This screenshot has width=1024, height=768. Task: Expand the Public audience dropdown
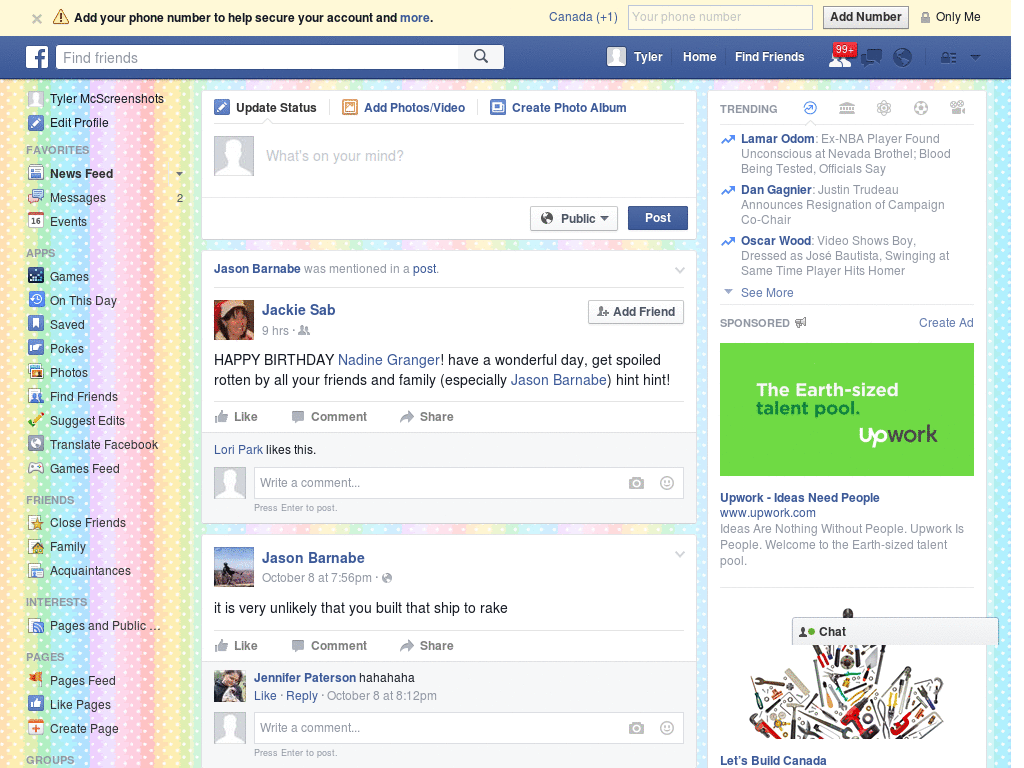point(574,218)
